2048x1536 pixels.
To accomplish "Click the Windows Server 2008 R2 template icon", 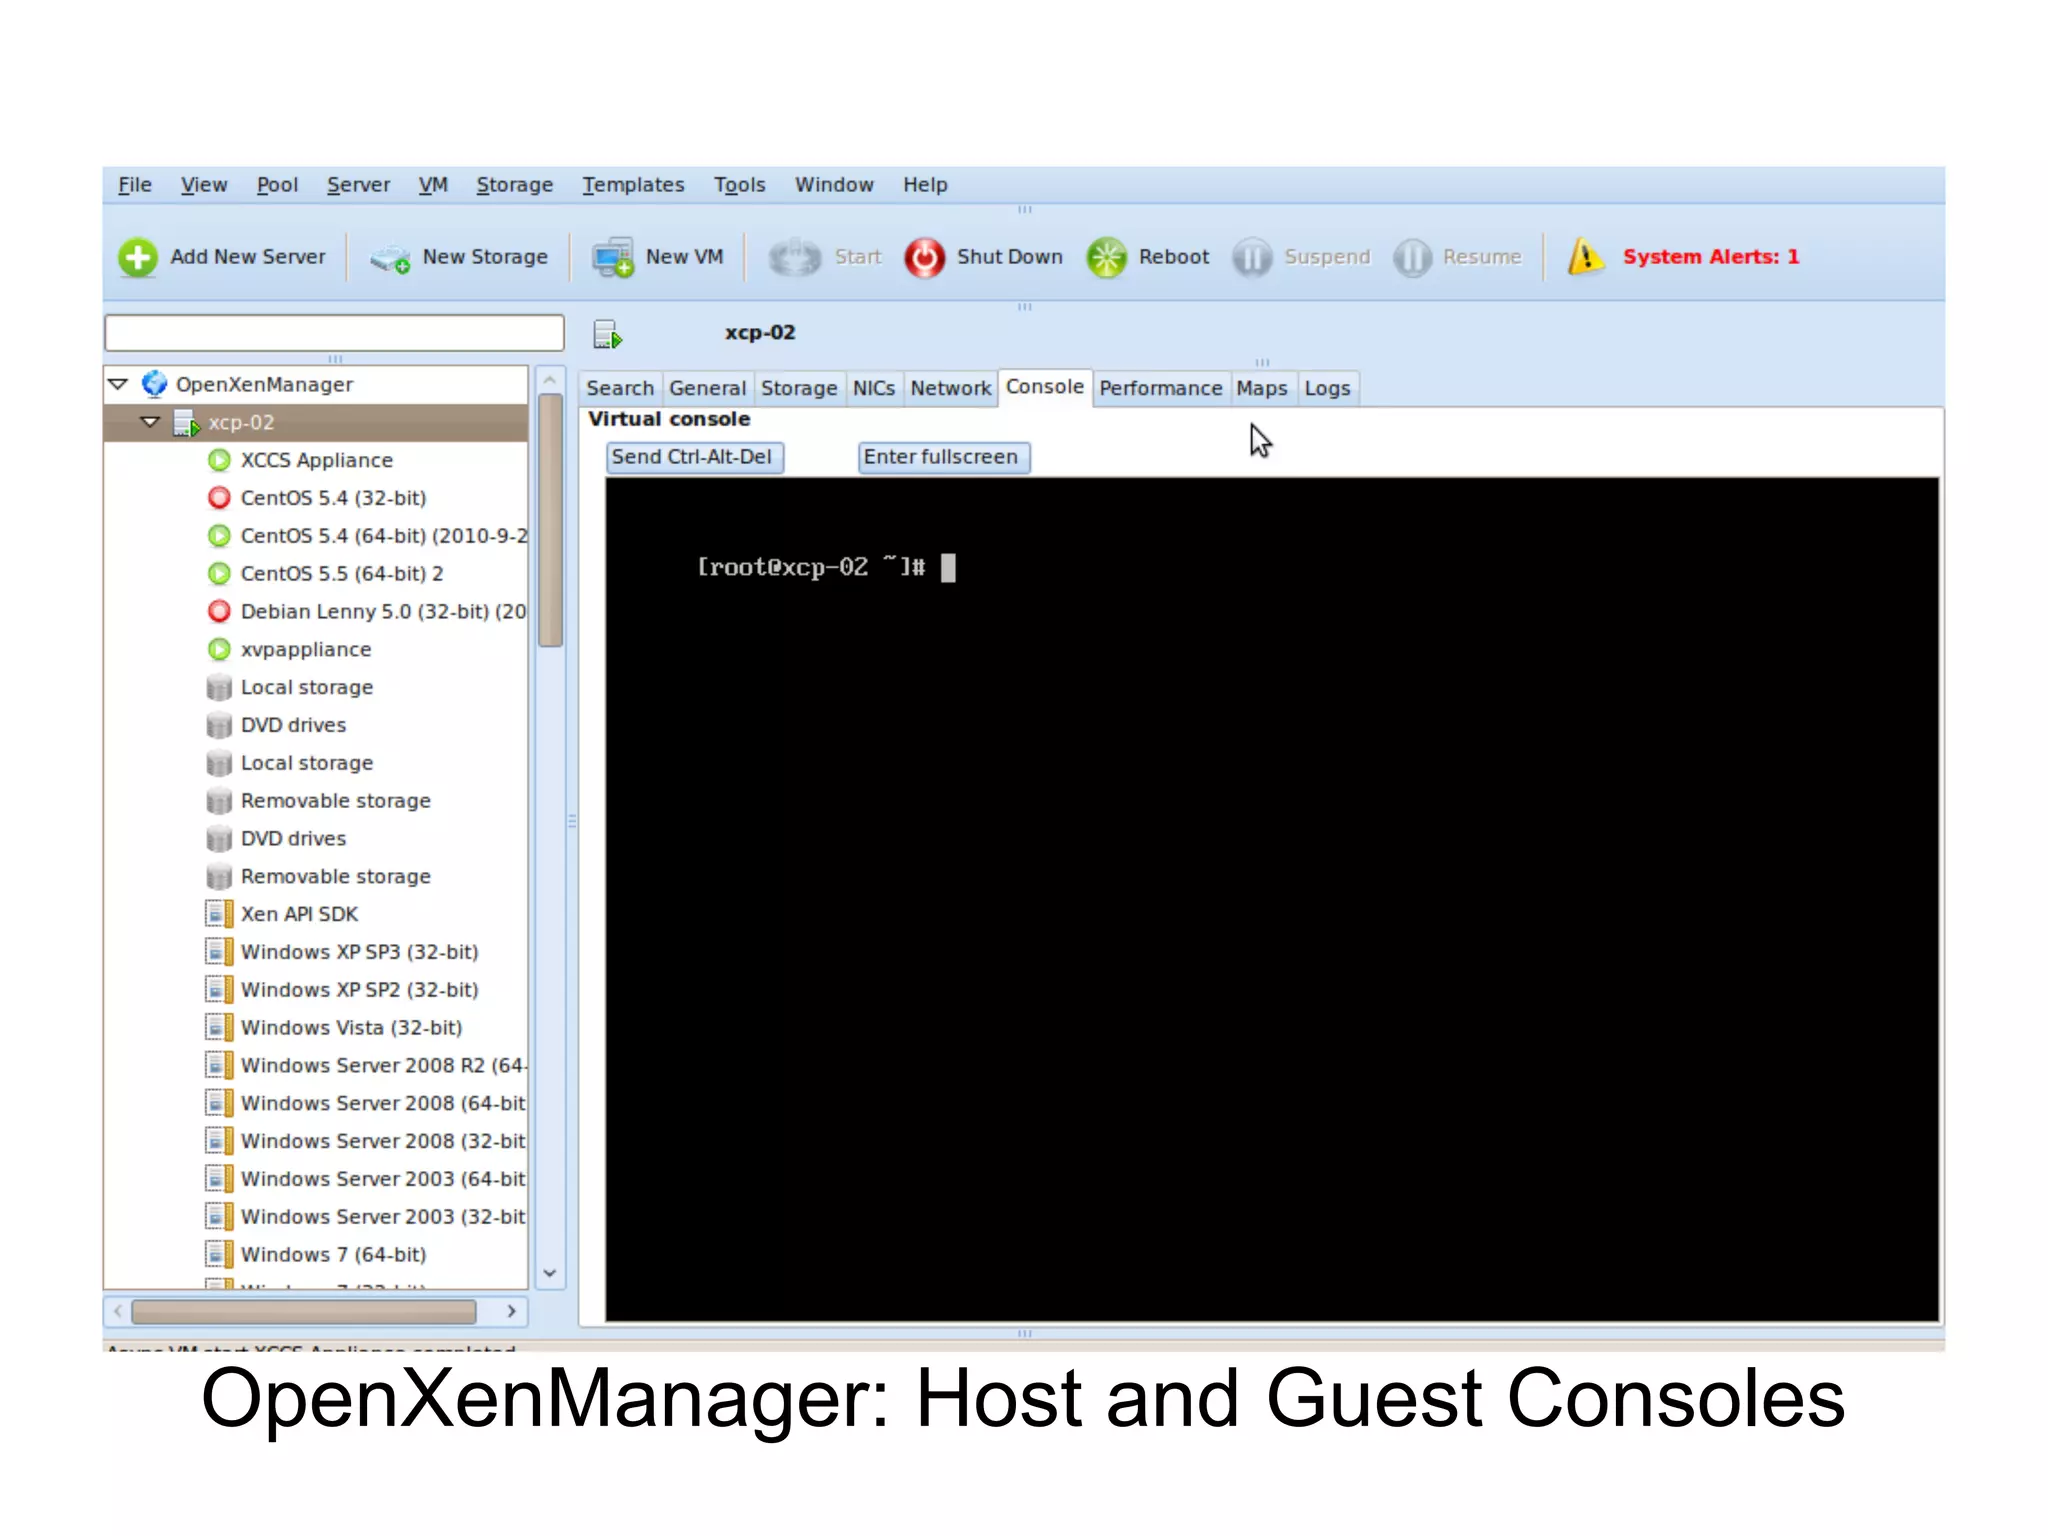I will (219, 1065).
